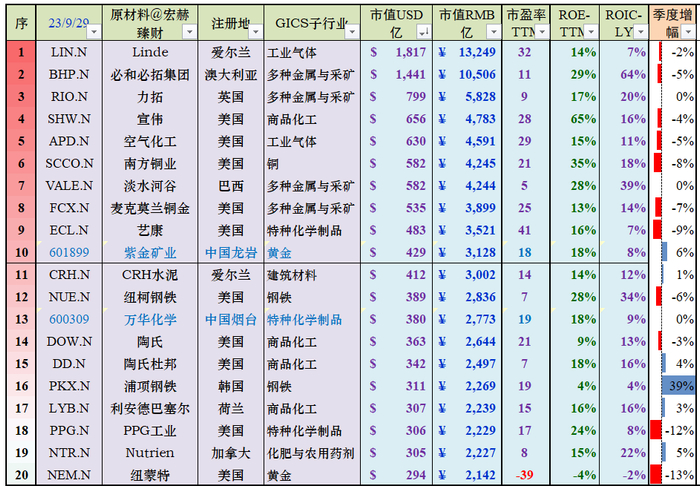Select row number 10
The width and height of the screenshot is (700, 486).
(x=21, y=253)
